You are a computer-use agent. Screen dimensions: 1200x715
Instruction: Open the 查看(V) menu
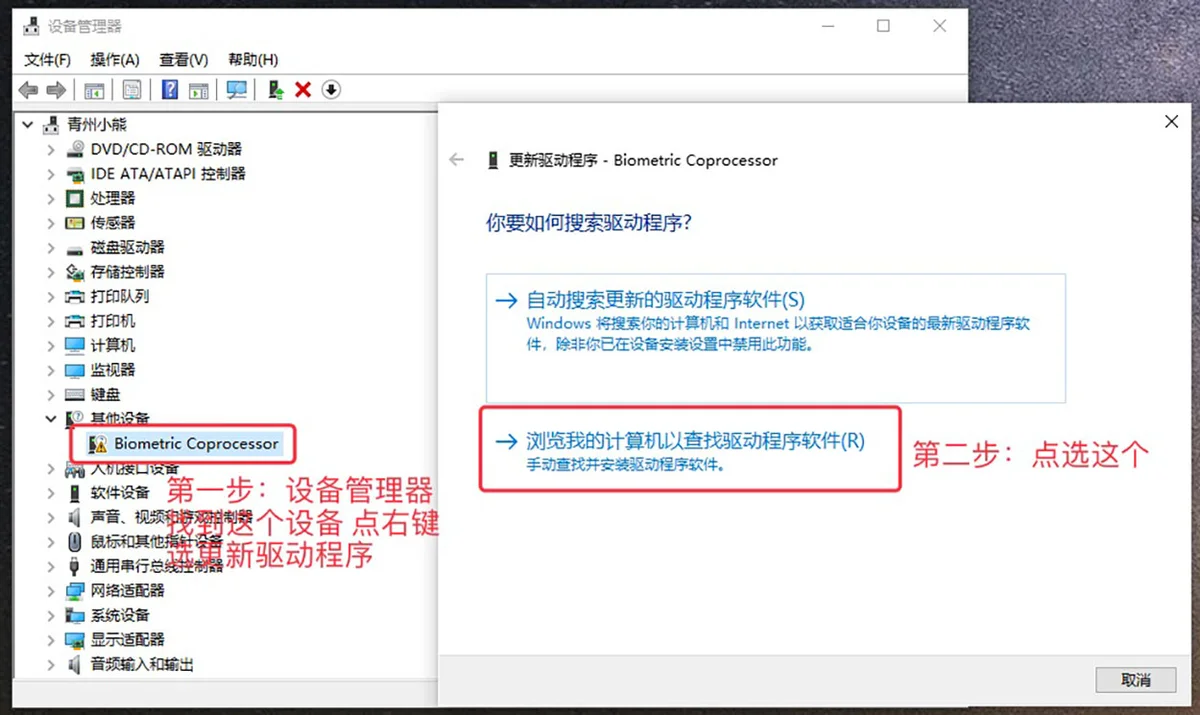point(183,60)
